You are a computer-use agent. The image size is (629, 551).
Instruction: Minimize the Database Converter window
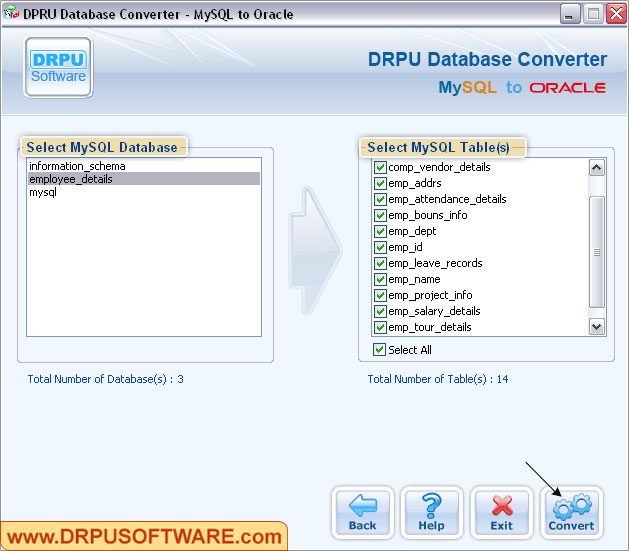click(570, 14)
